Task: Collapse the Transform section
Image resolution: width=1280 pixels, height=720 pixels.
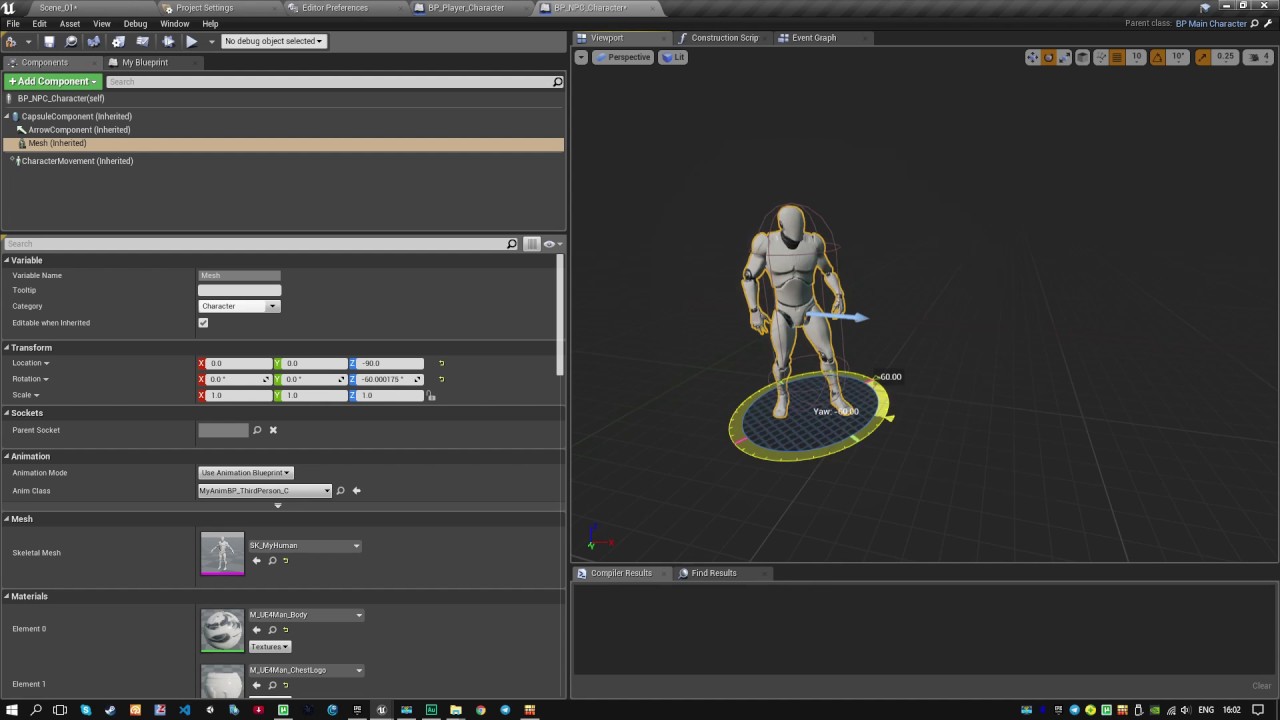Action: [x=6, y=348]
